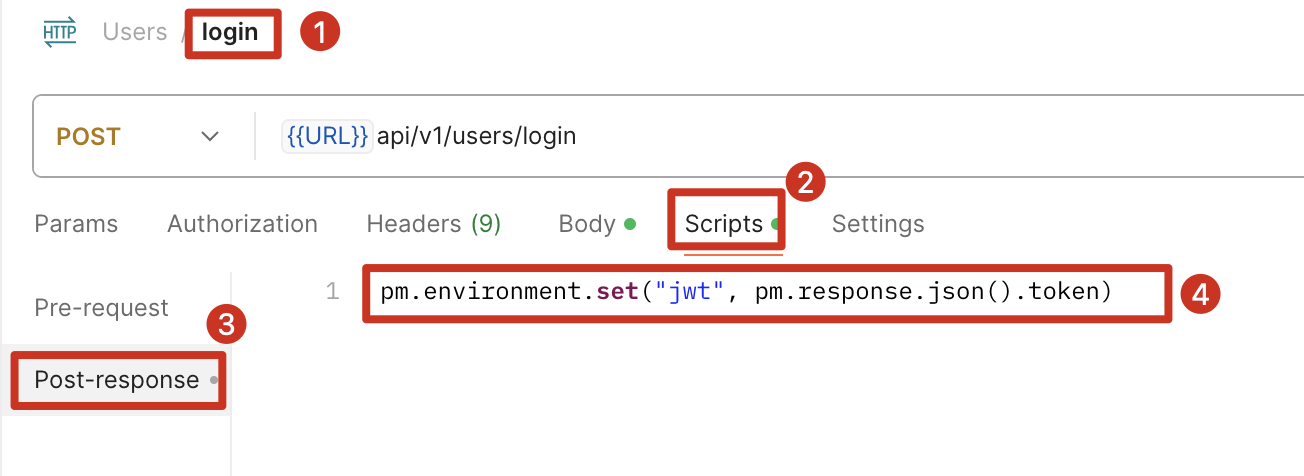Image resolution: width=1304 pixels, height=476 pixels.
Task: Select the Post-response script section
Action: point(116,380)
